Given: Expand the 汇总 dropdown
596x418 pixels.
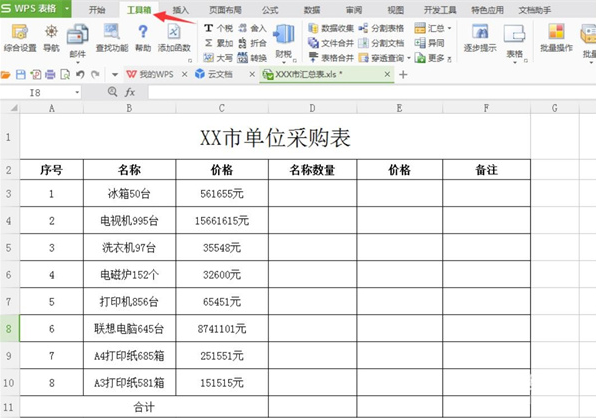Looking at the screenshot, I should [x=449, y=28].
